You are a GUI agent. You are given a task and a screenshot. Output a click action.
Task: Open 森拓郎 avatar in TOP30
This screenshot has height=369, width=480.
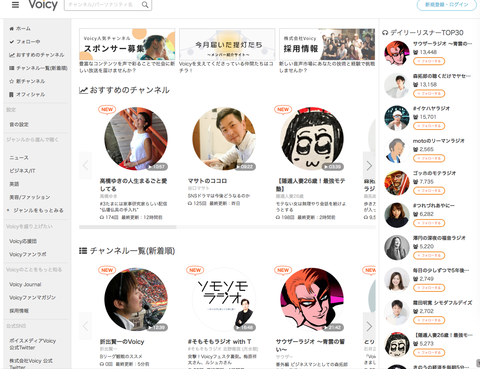(x=397, y=86)
